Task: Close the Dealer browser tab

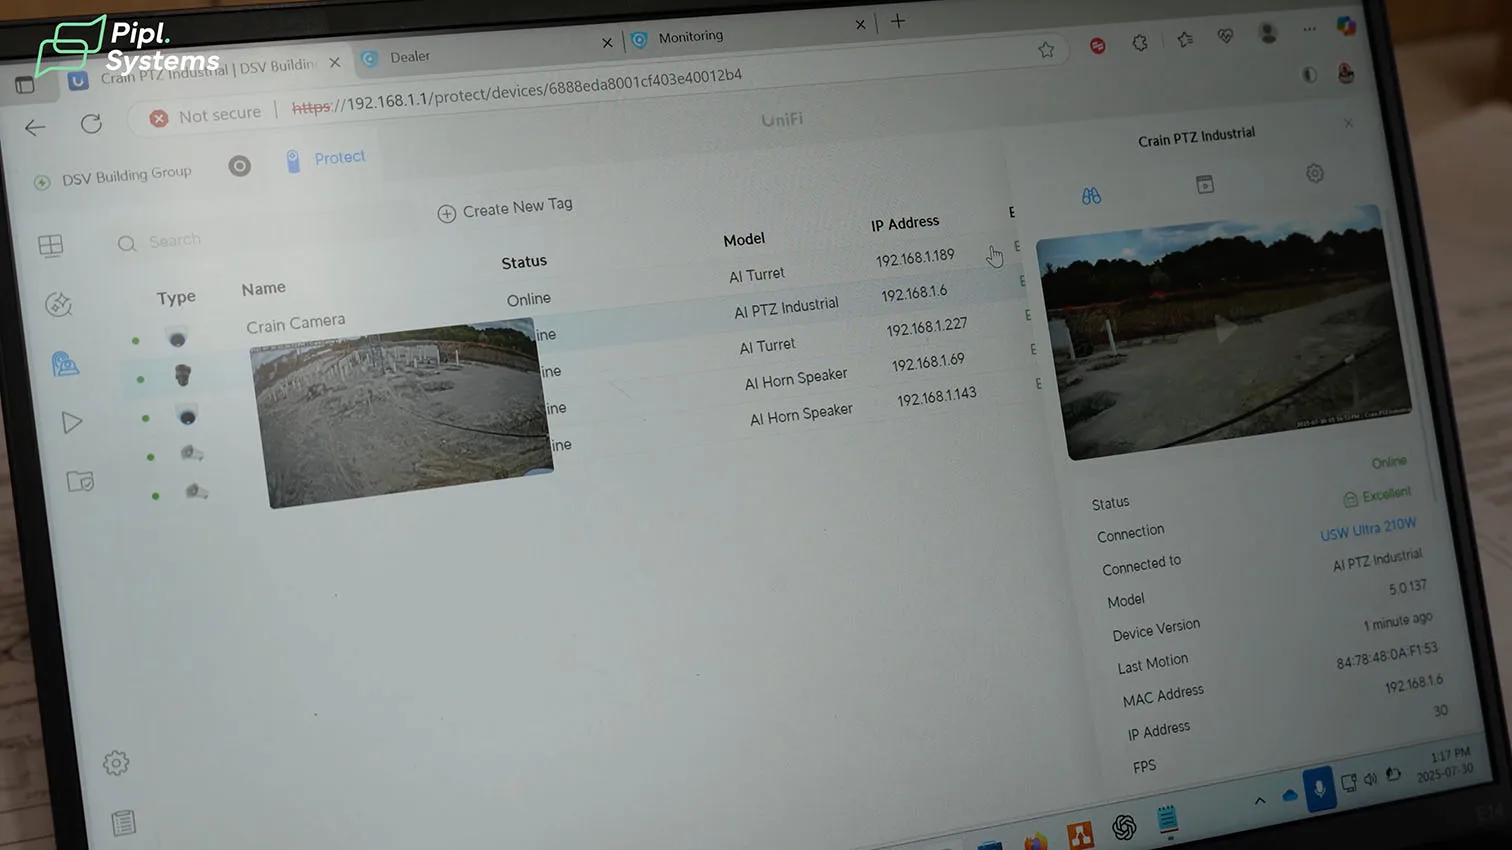Action: [x=607, y=42]
